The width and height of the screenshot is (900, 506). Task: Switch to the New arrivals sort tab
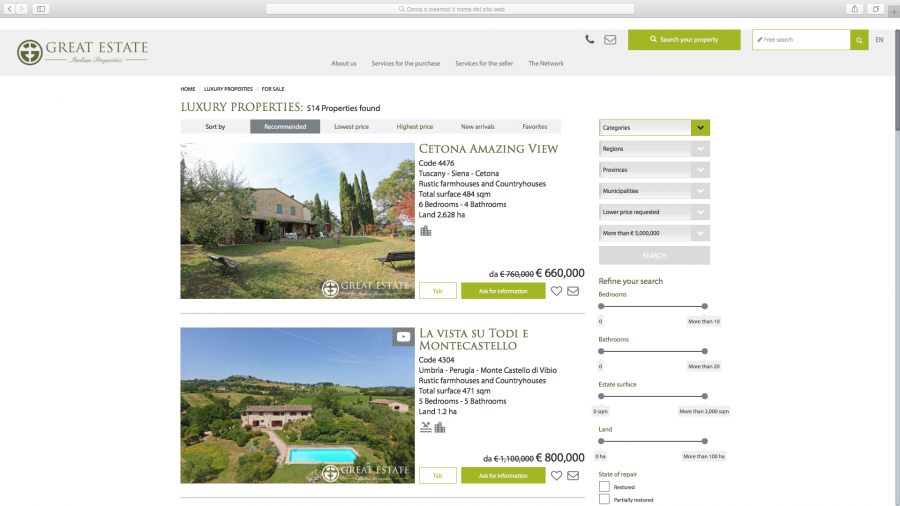478,126
